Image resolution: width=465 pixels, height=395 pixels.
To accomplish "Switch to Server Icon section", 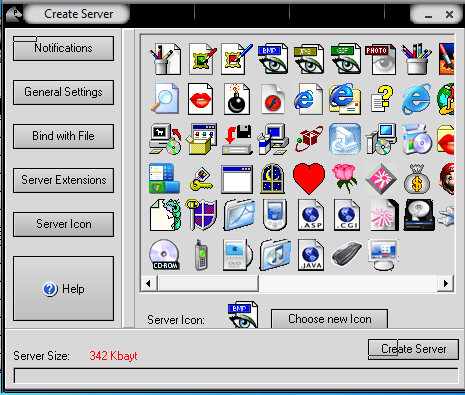I will point(63,224).
